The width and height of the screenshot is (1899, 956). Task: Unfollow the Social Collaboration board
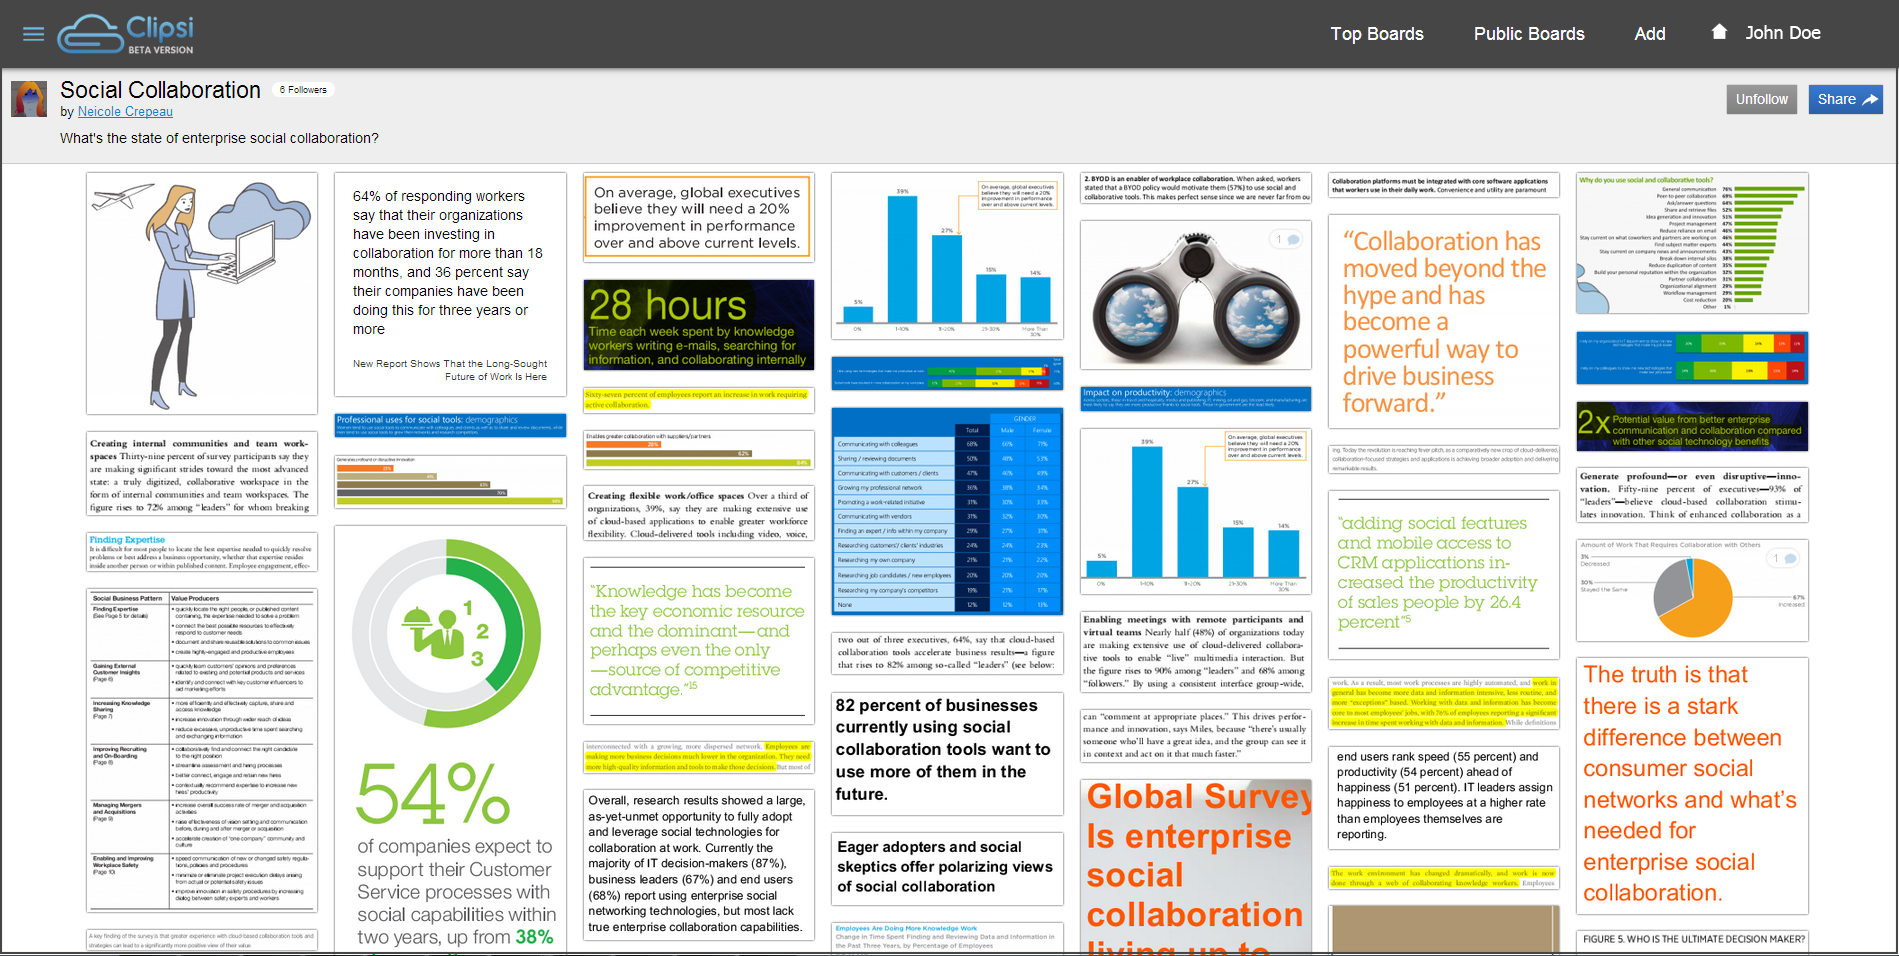click(x=1762, y=99)
